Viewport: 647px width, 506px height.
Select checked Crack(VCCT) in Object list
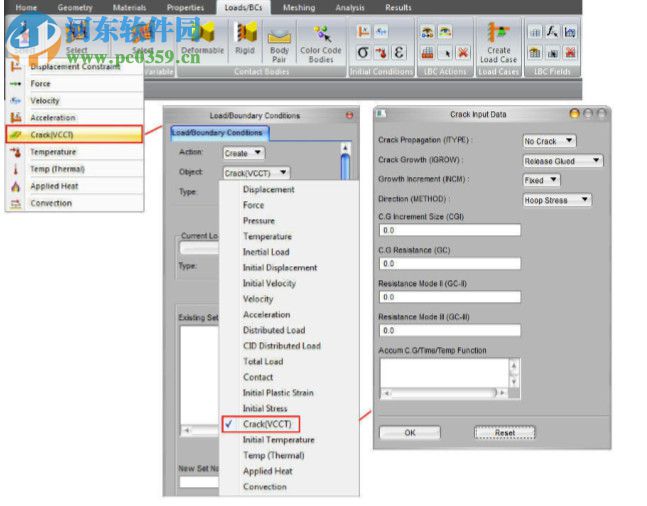pyautogui.click(x=261, y=424)
